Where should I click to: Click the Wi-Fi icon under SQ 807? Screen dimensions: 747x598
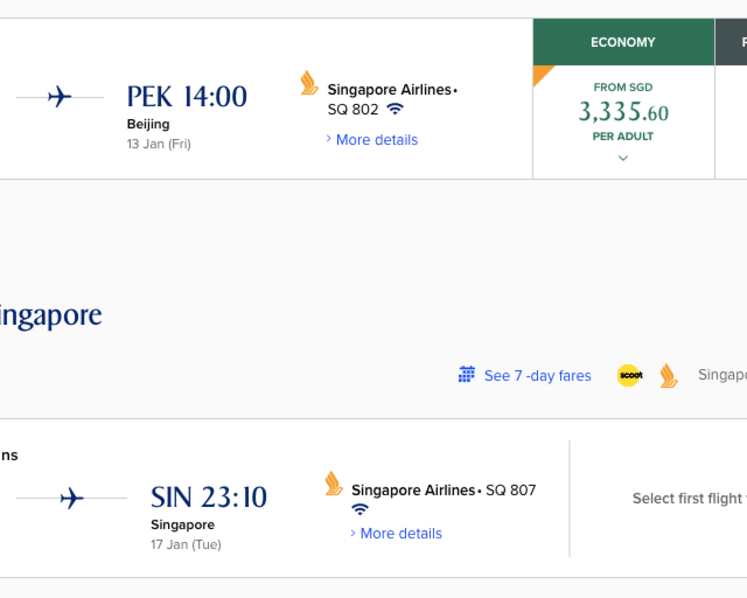(360, 509)
